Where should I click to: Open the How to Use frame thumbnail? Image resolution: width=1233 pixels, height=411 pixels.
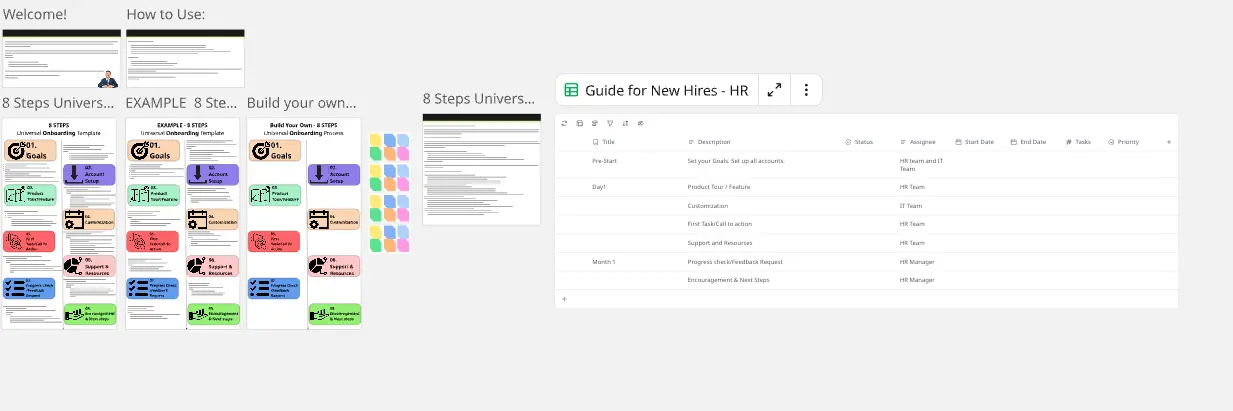coord(185,59)
